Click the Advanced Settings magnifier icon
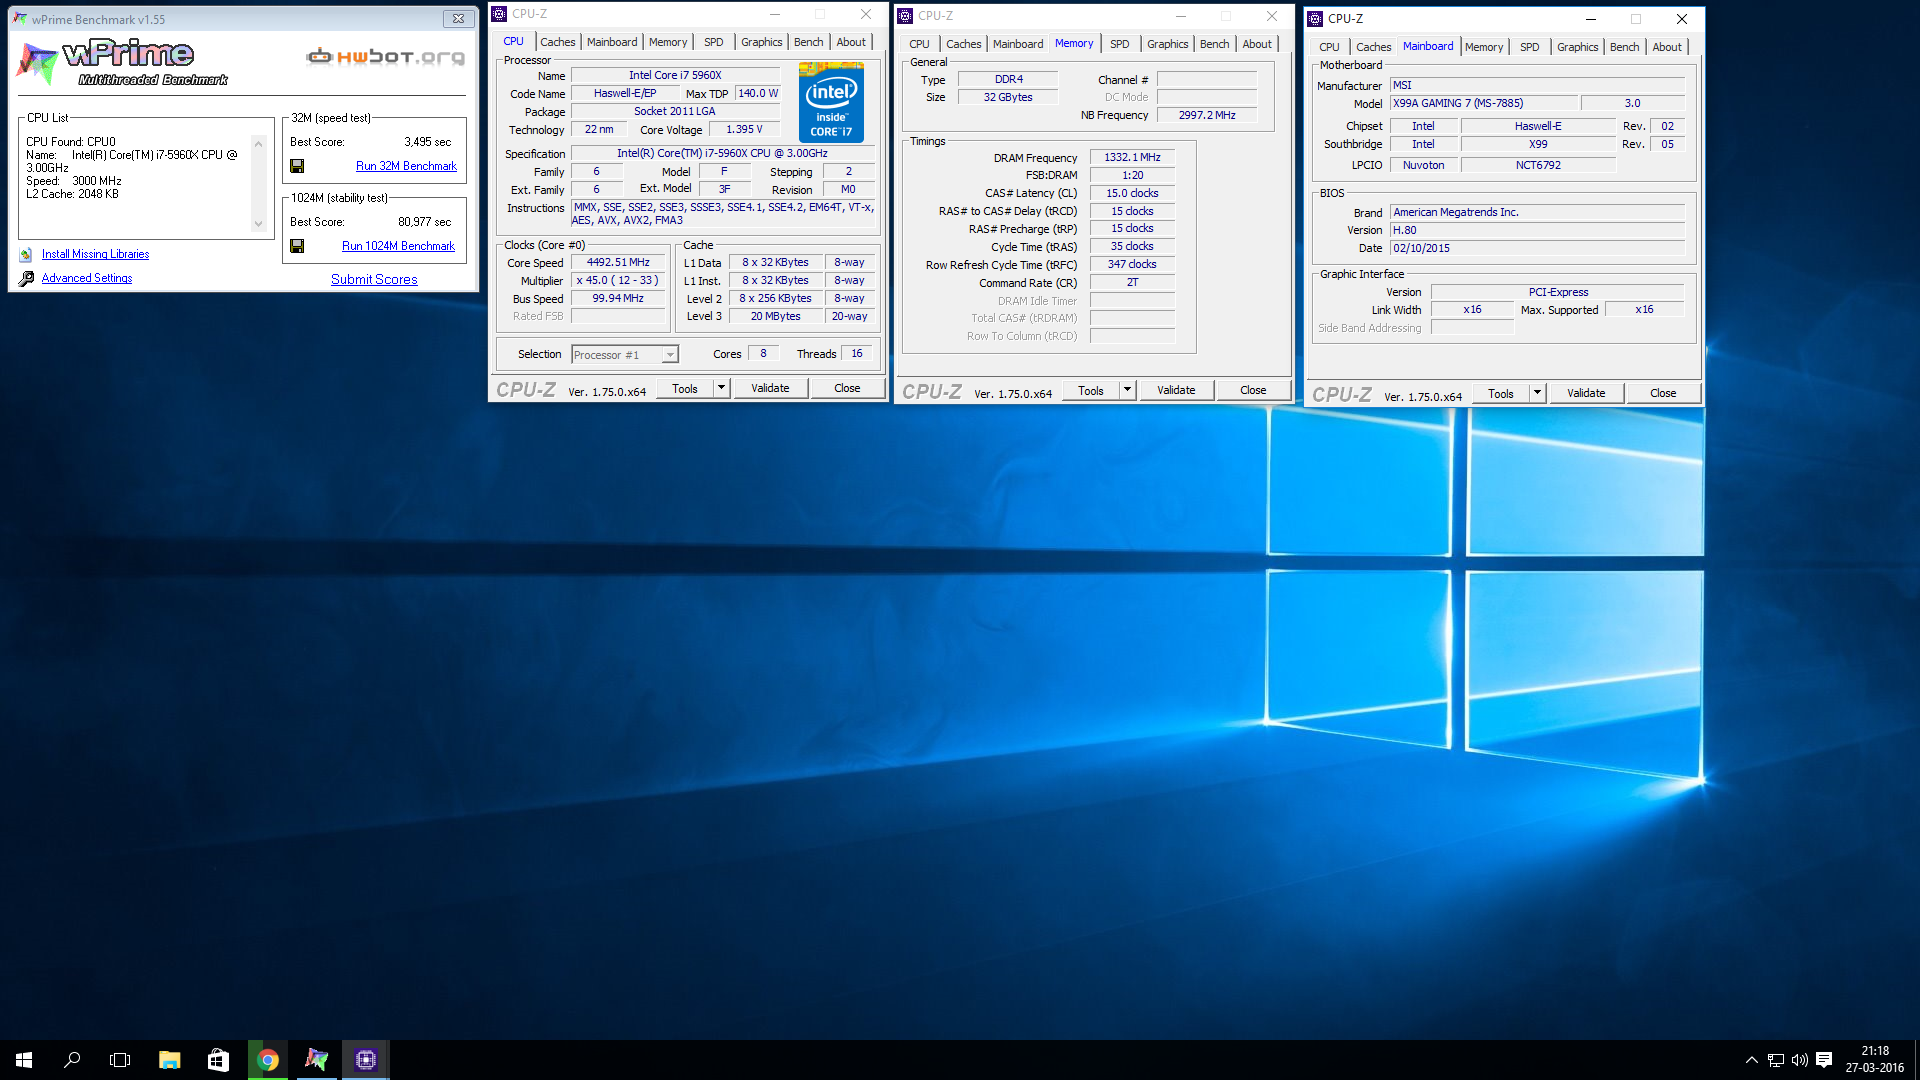The image size is (1920, 1080). [x=26, y=279]
